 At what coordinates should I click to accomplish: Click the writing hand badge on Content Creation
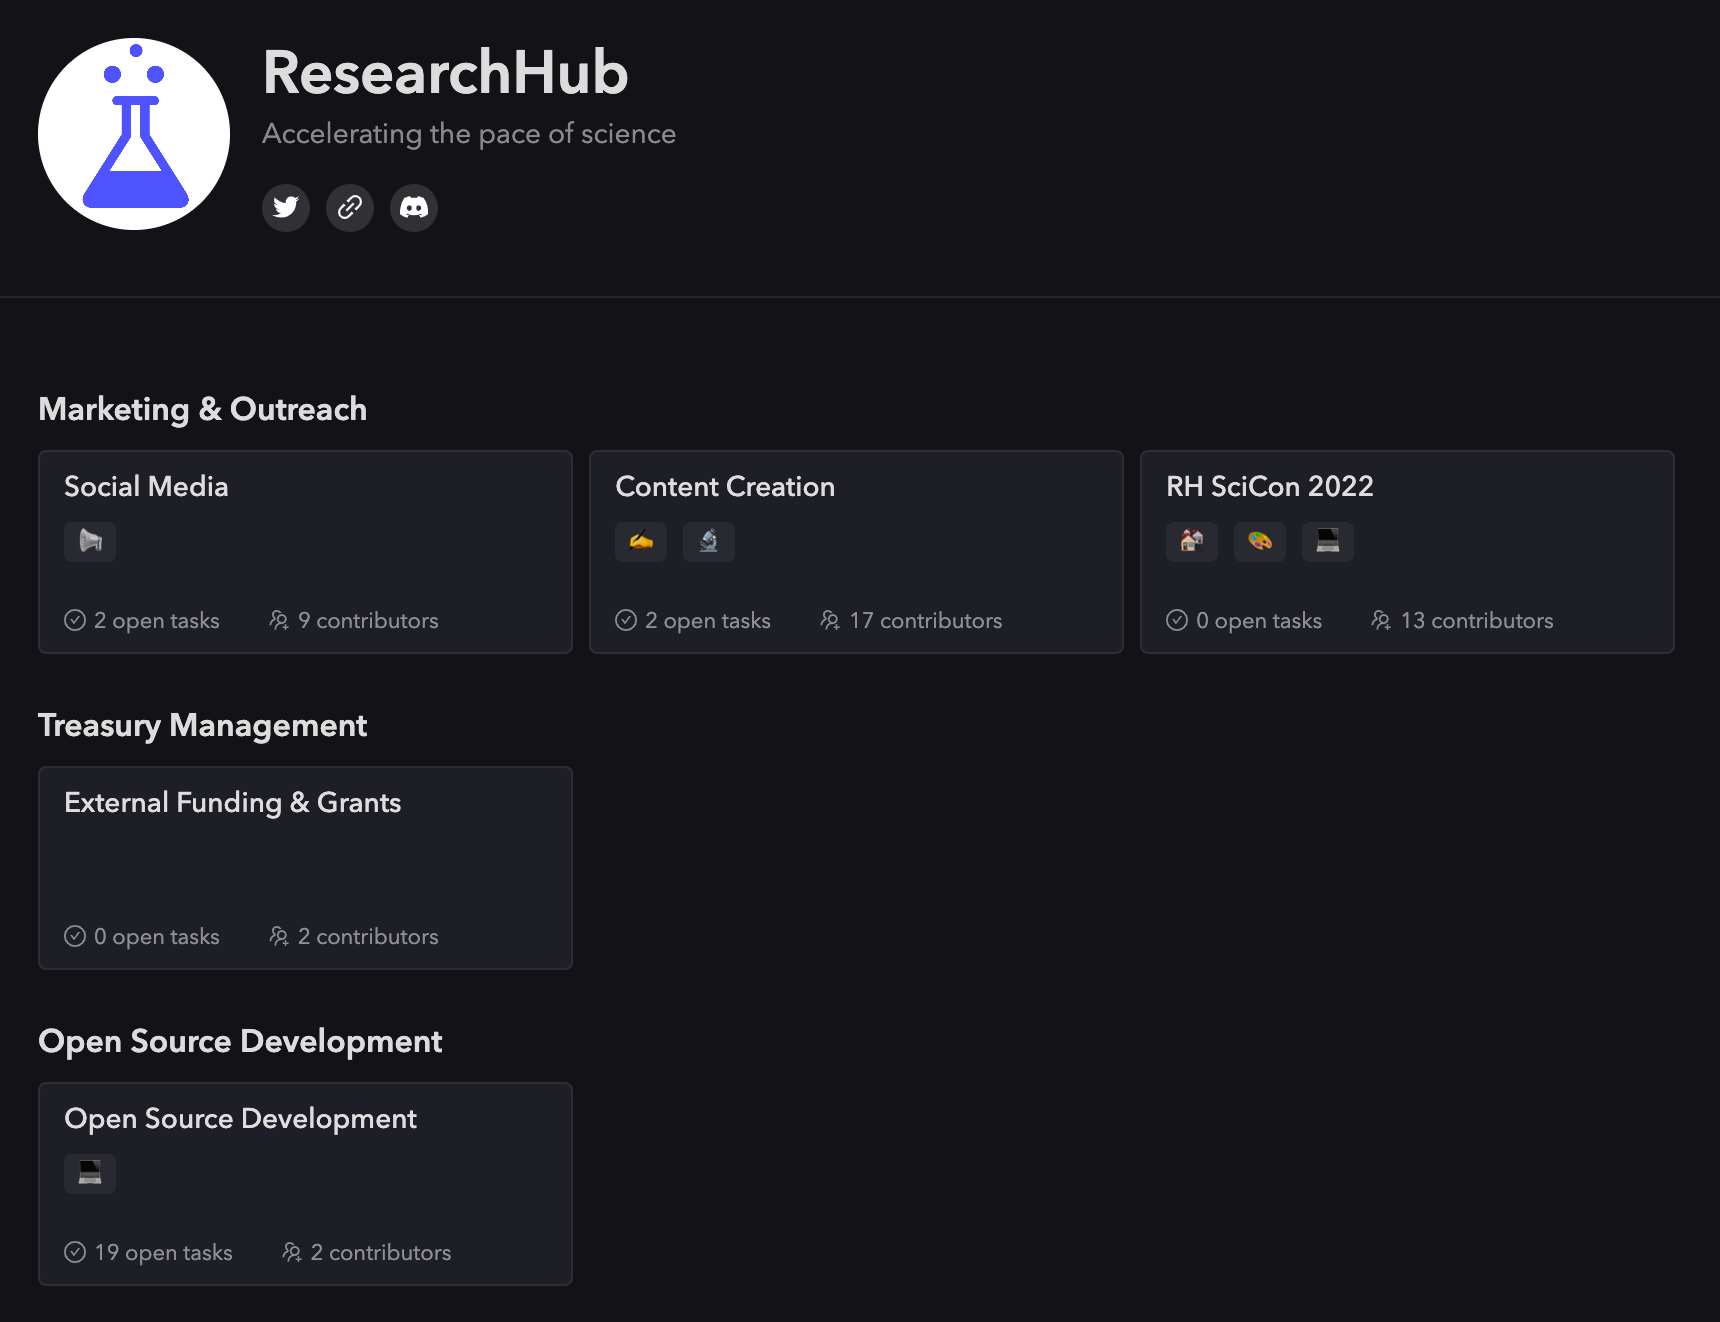pyautogui.click(x=640, y=541)
